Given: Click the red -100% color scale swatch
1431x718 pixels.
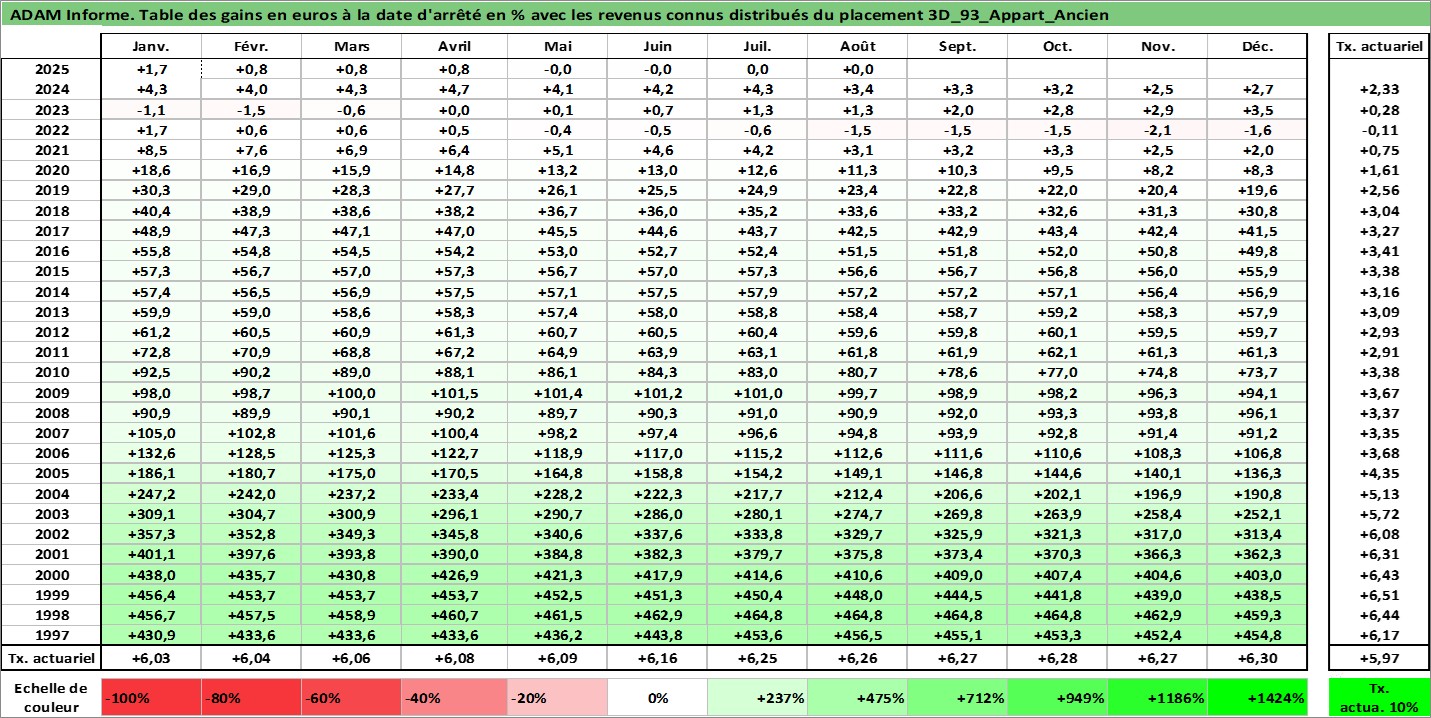Looking at the screenshot, I should (x=151, y=698).
